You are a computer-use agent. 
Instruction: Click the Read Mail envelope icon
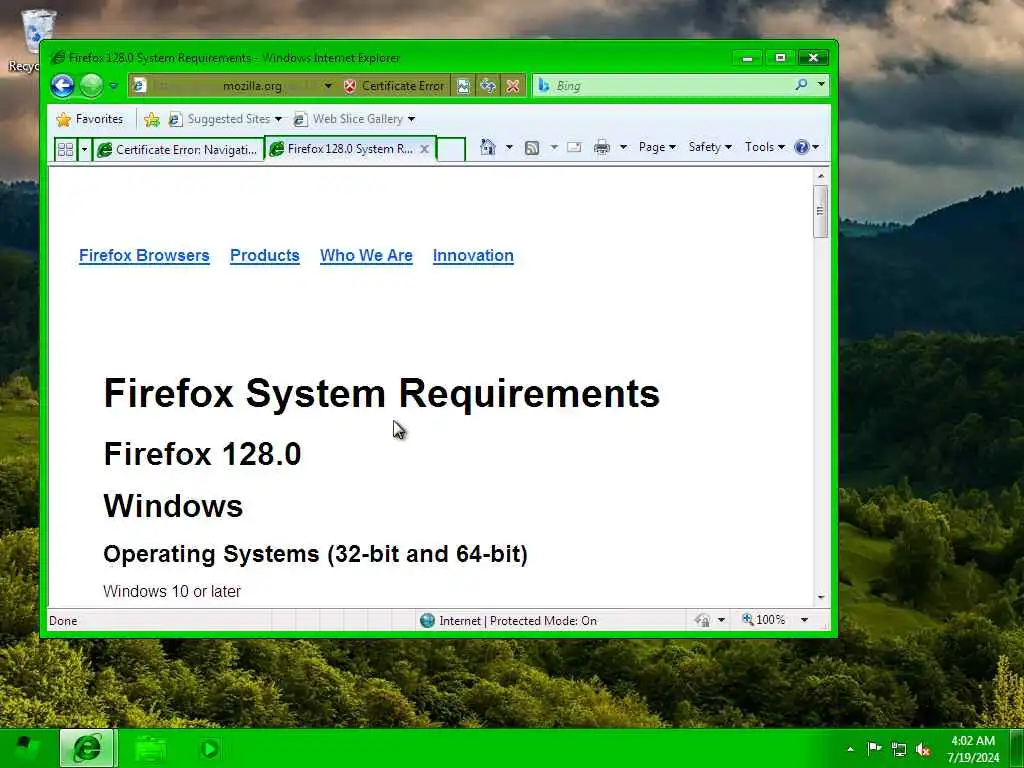coord(574,147)
